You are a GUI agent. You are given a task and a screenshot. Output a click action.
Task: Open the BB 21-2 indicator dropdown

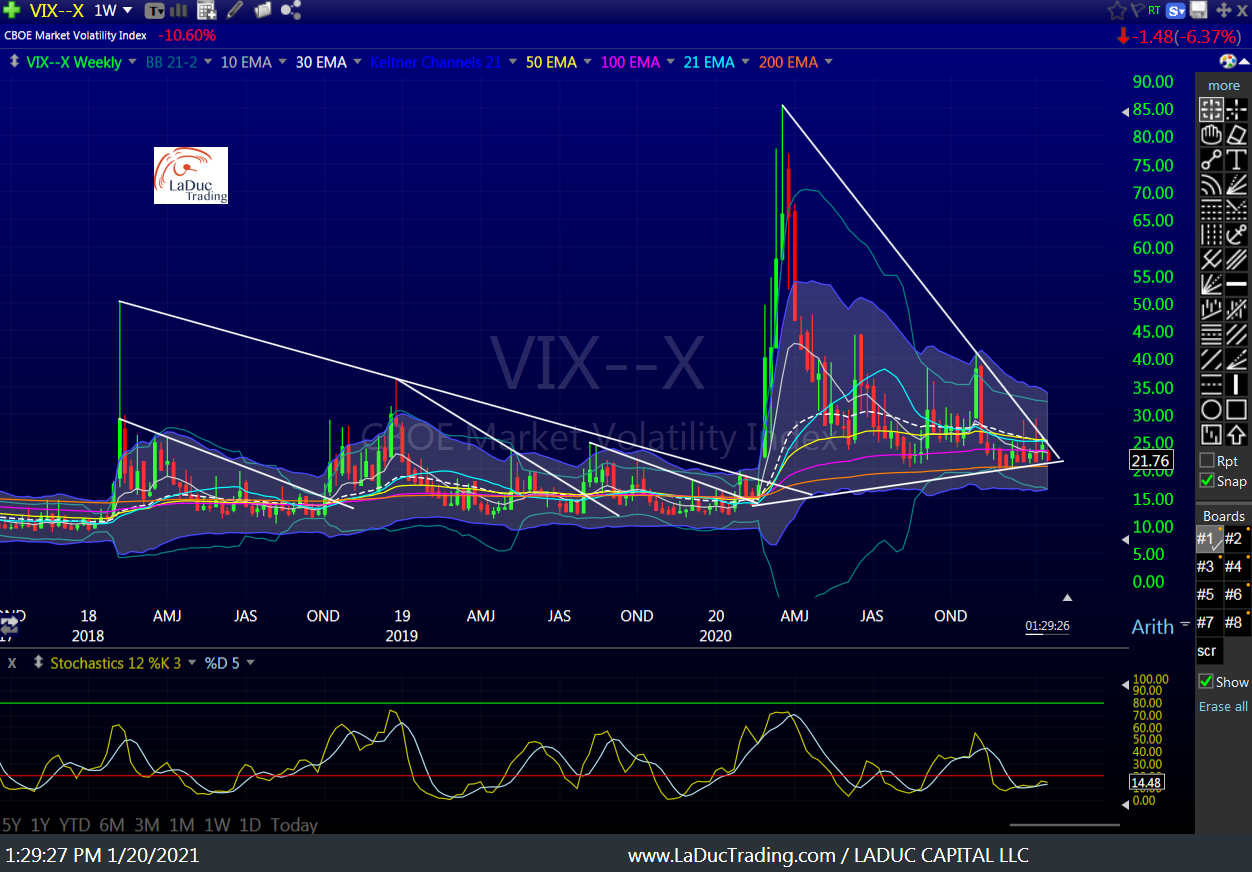pos(208,62)
